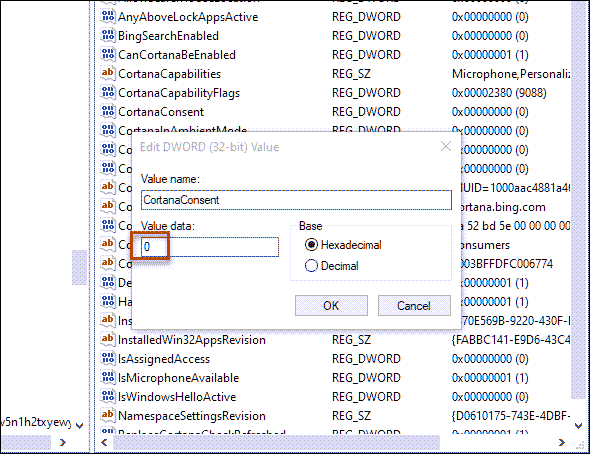Click REG_SZ type of CortanaCapabilities

tap(351, 74)
